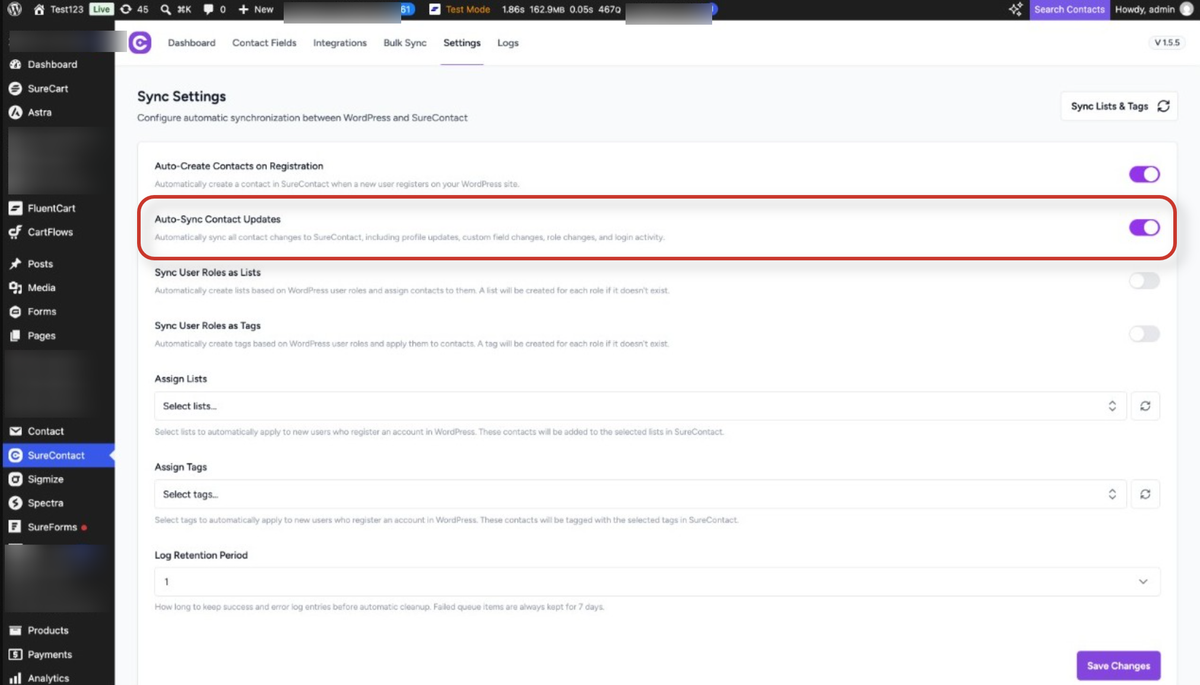Open CartFlows icon in sidebar
The image size is (1200, 685).
(x=15, y=232)
